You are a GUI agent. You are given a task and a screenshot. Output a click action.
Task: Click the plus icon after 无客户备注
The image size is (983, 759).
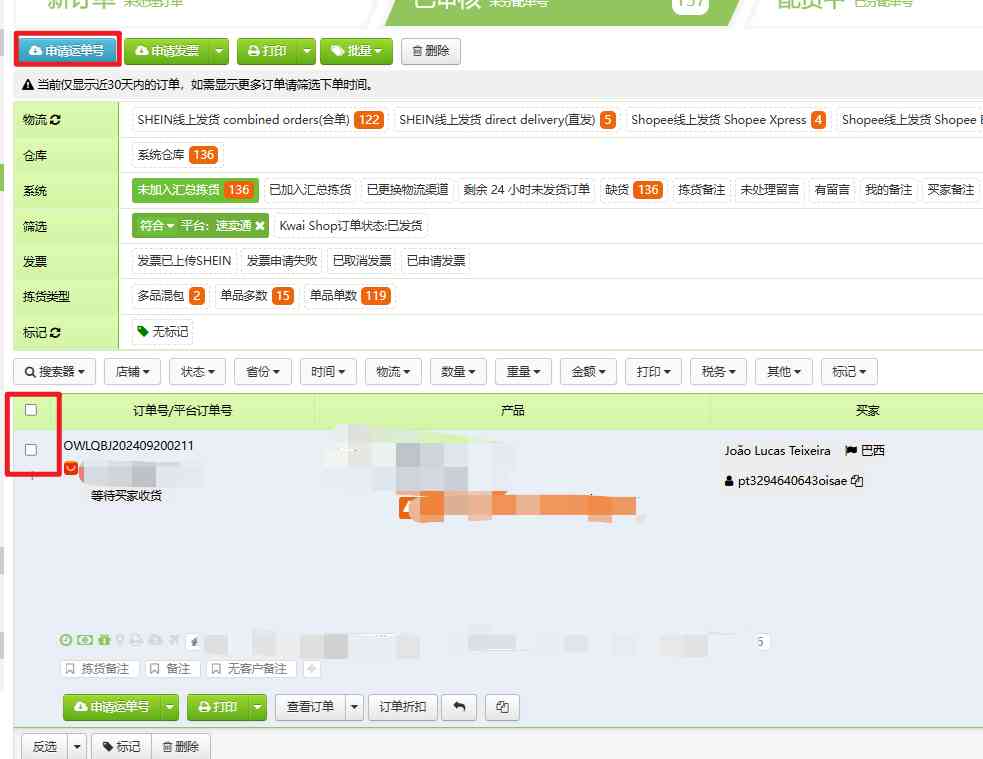pyautogui.click(x=311, y=669)
